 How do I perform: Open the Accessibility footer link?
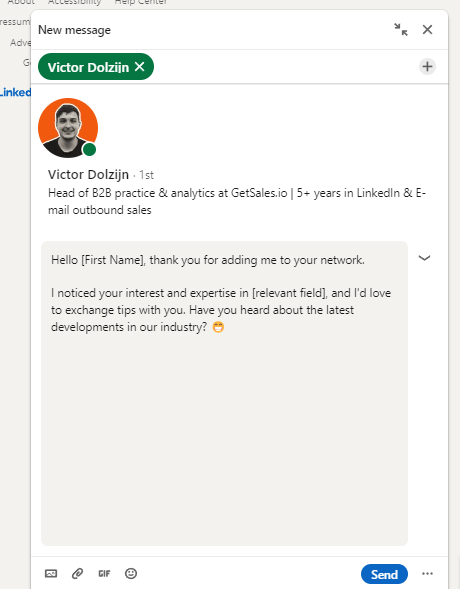(74, 2)
